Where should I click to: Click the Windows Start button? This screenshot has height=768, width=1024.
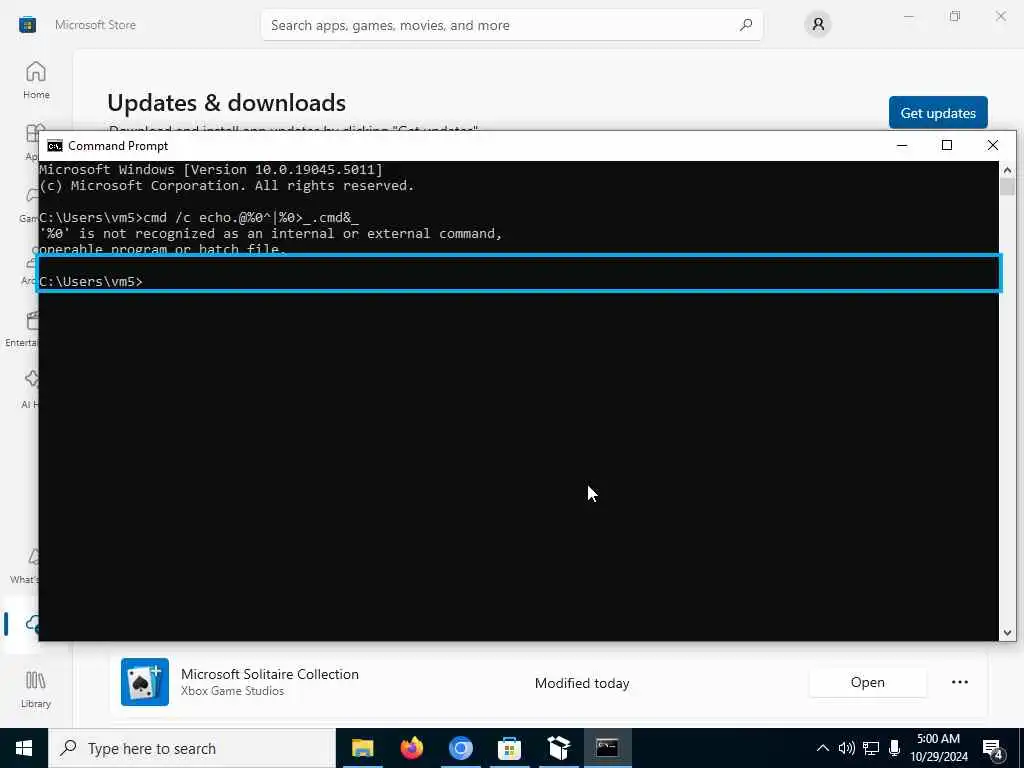24,748
